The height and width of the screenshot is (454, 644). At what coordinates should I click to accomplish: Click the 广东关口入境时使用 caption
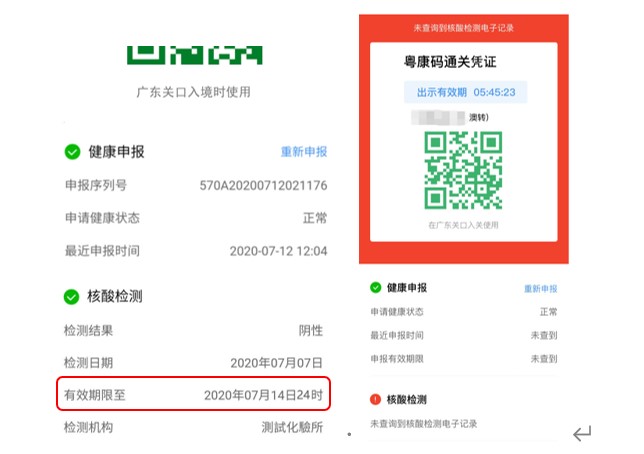pos(193,92)
